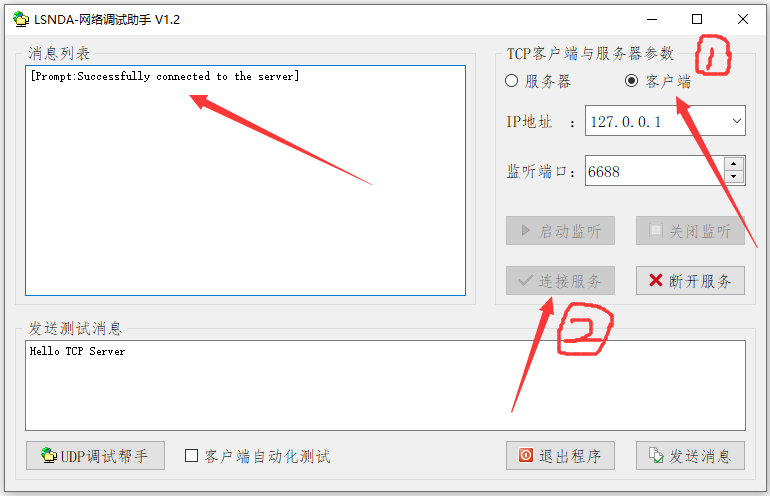Click the LSNDA app icon in title bar
This screenshot has width=770, height=496.
pos(21,19)
